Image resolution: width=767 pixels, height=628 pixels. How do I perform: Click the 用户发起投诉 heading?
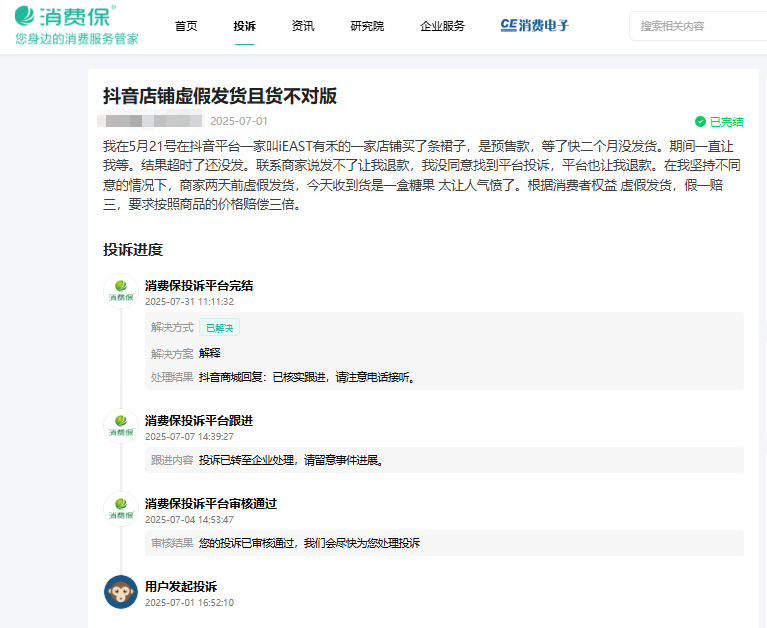181,586
